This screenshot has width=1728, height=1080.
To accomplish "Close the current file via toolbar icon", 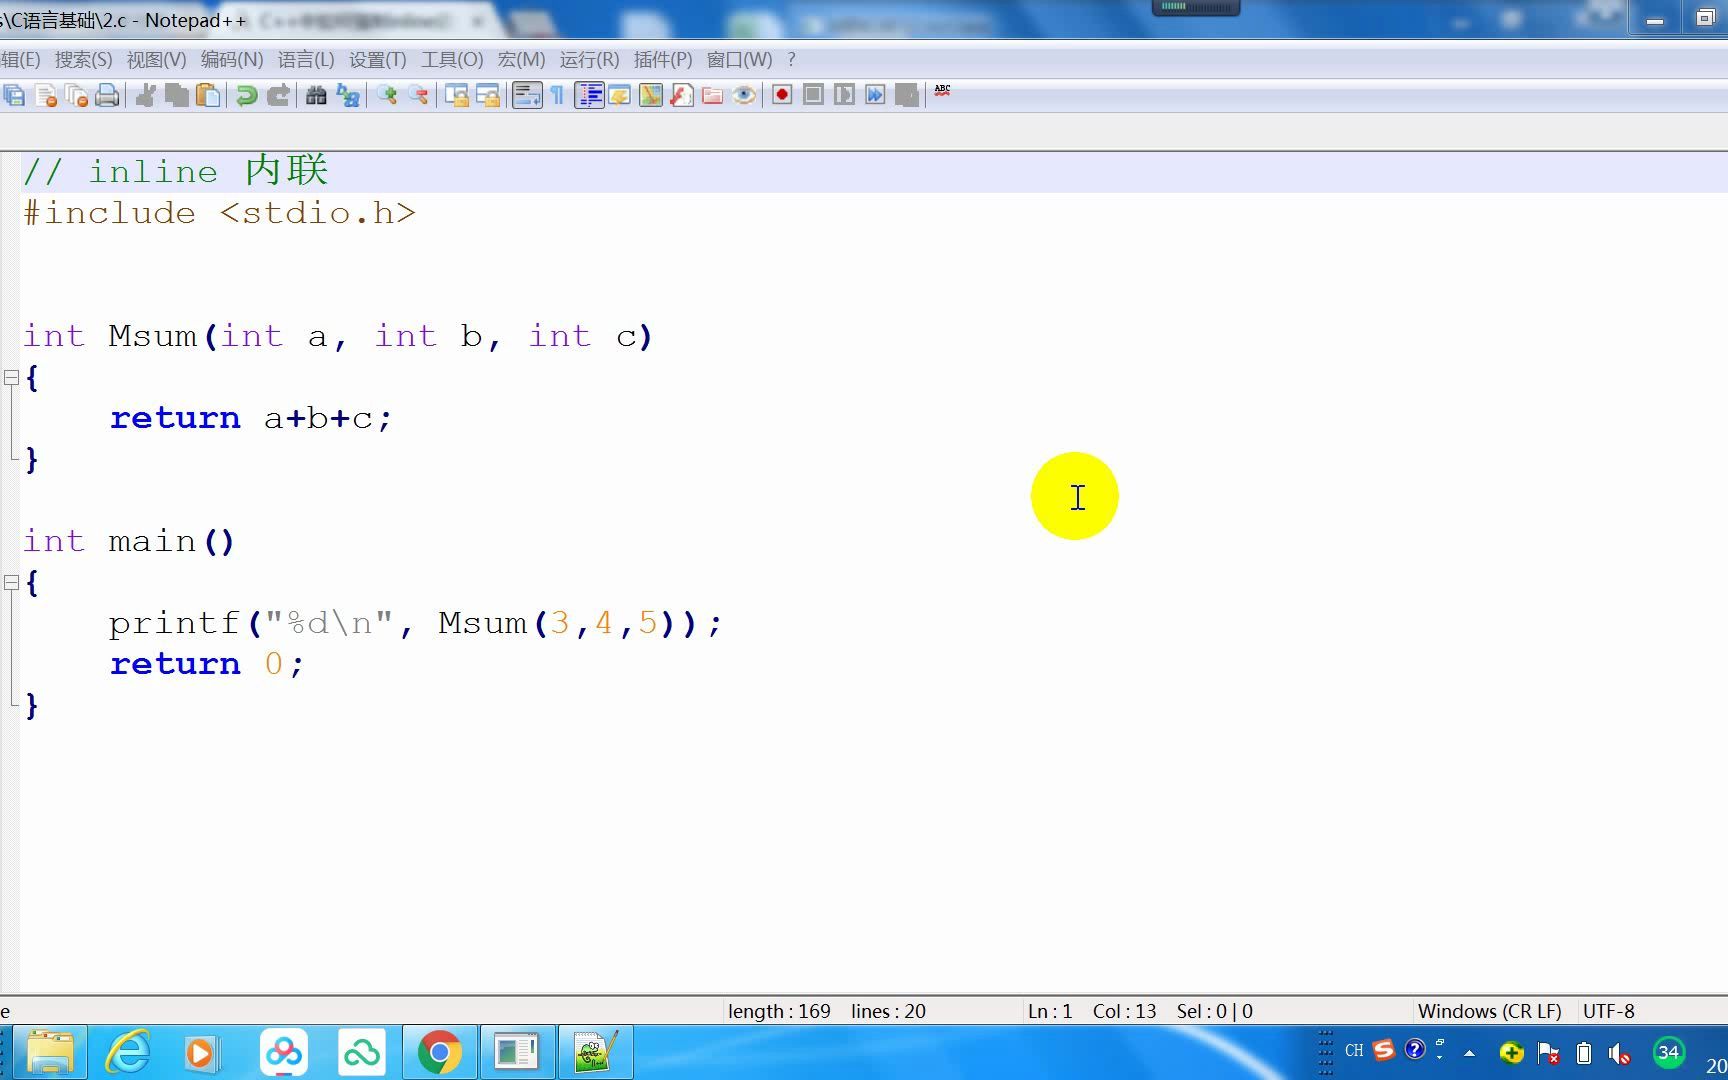I will click(x=45, y=95).
